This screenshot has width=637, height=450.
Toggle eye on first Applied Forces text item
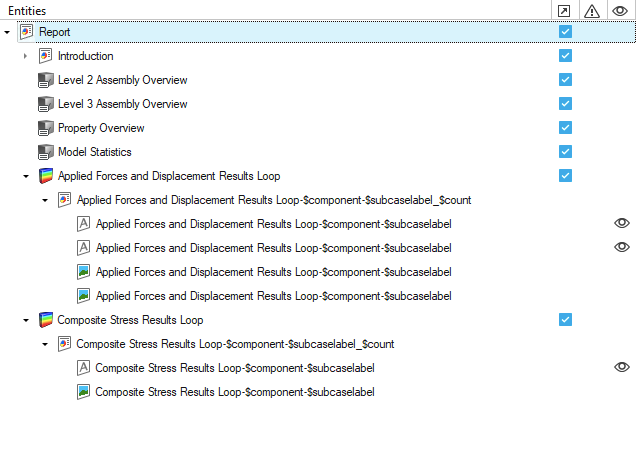622,224
